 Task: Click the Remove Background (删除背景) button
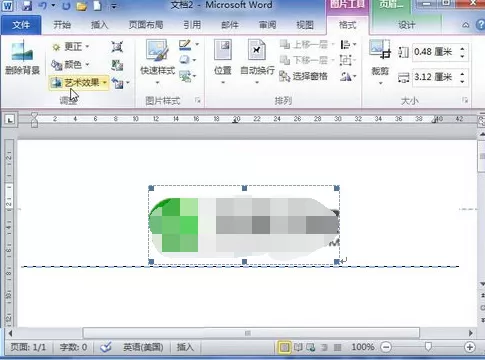click(x=22, y=58)
